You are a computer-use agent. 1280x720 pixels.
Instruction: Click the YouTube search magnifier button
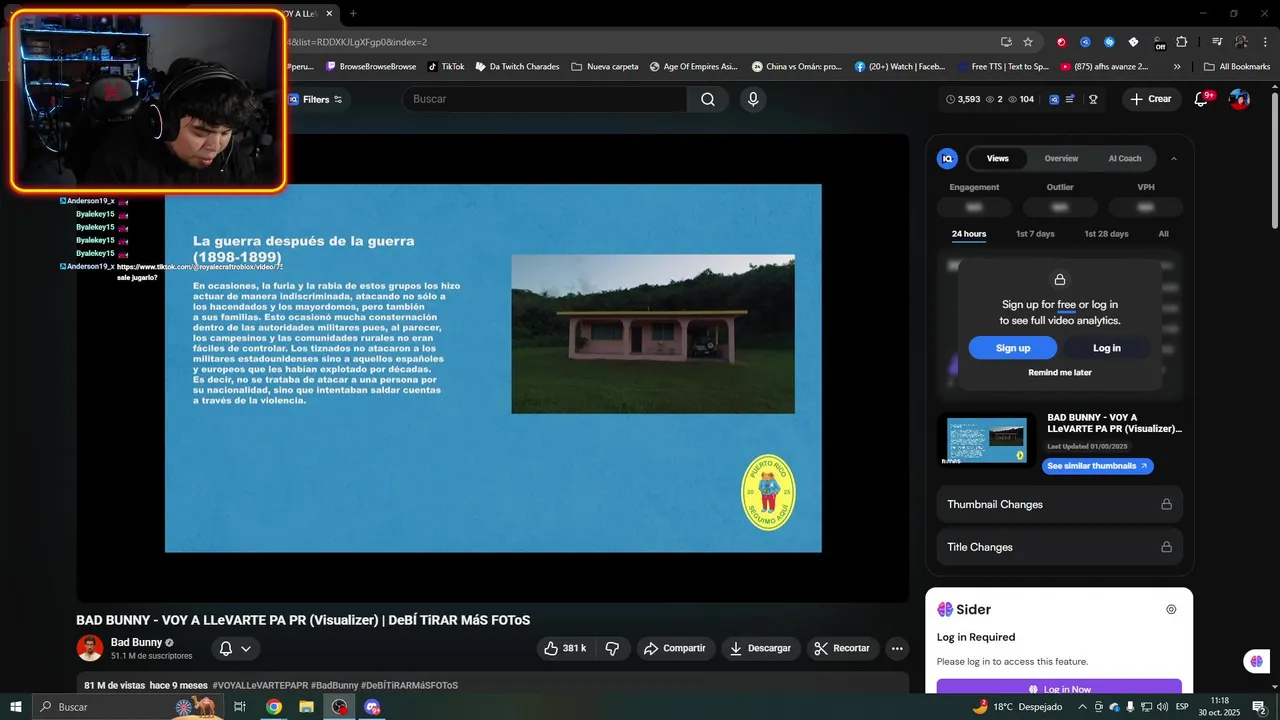tap(708, 99)
